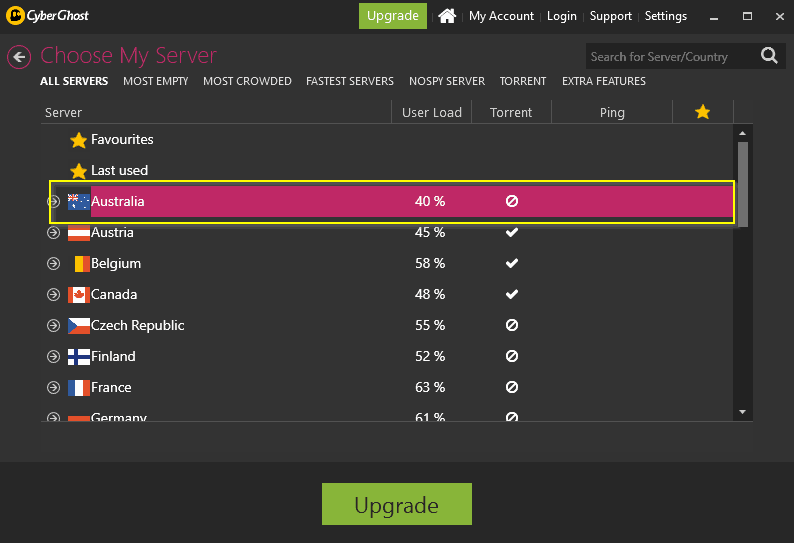Select the Last used row label
The width and height of the screenshot is (794, 543).
(x=120, y=170)
